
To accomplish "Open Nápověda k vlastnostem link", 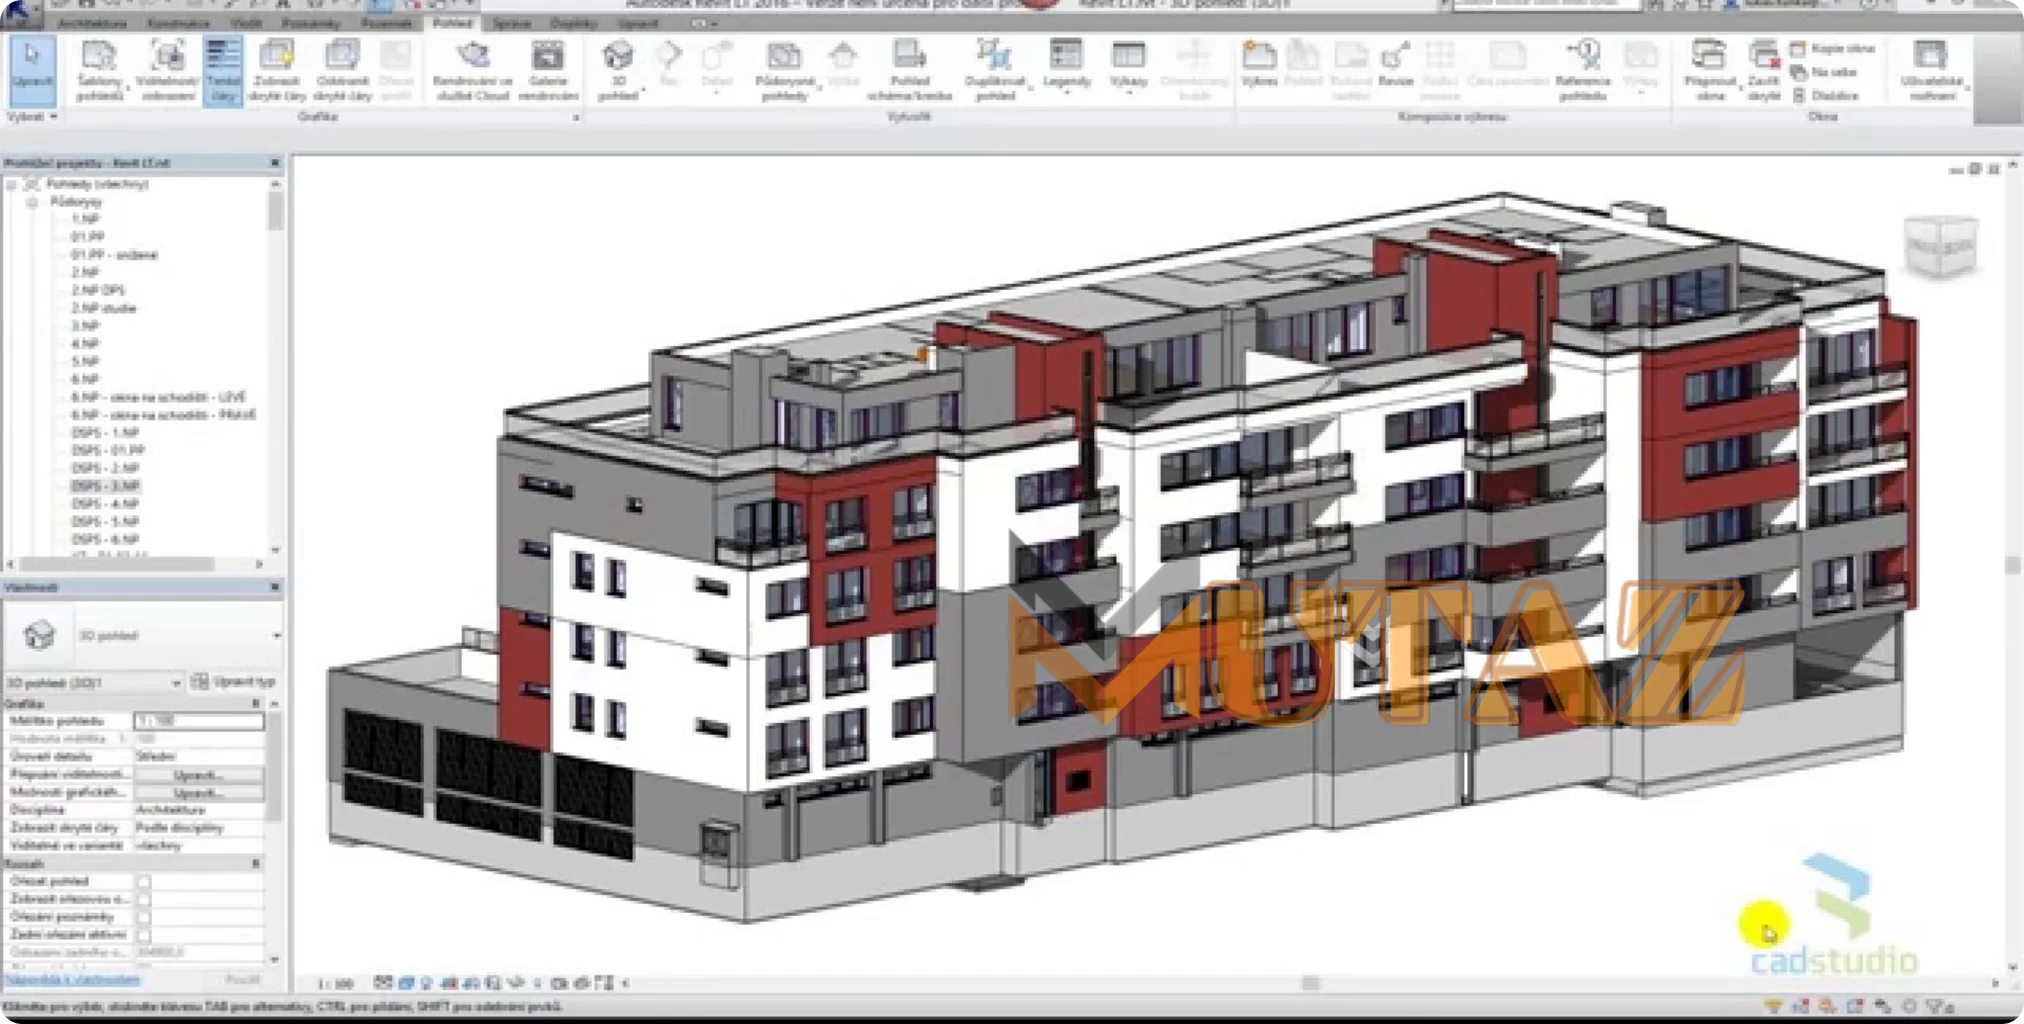I will 72,980.
